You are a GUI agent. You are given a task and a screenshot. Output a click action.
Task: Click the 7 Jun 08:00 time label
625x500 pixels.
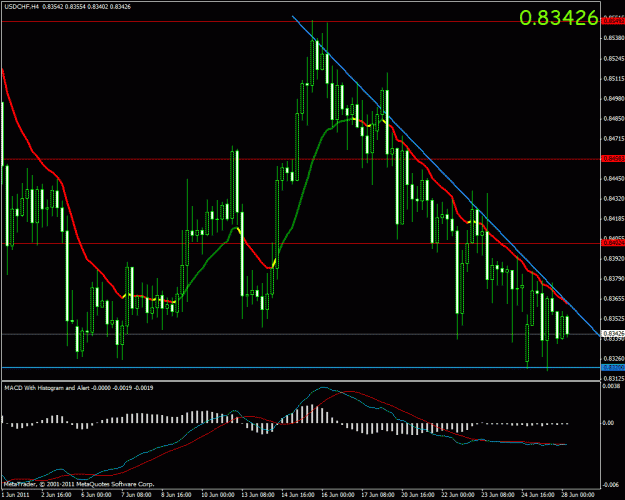135,495
